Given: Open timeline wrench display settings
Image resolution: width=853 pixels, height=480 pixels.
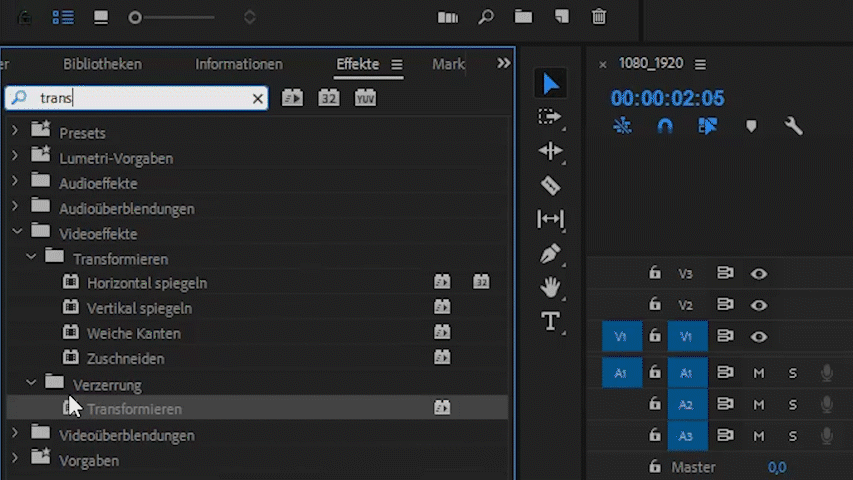Looking at the screenshot, I should [794, 126].
